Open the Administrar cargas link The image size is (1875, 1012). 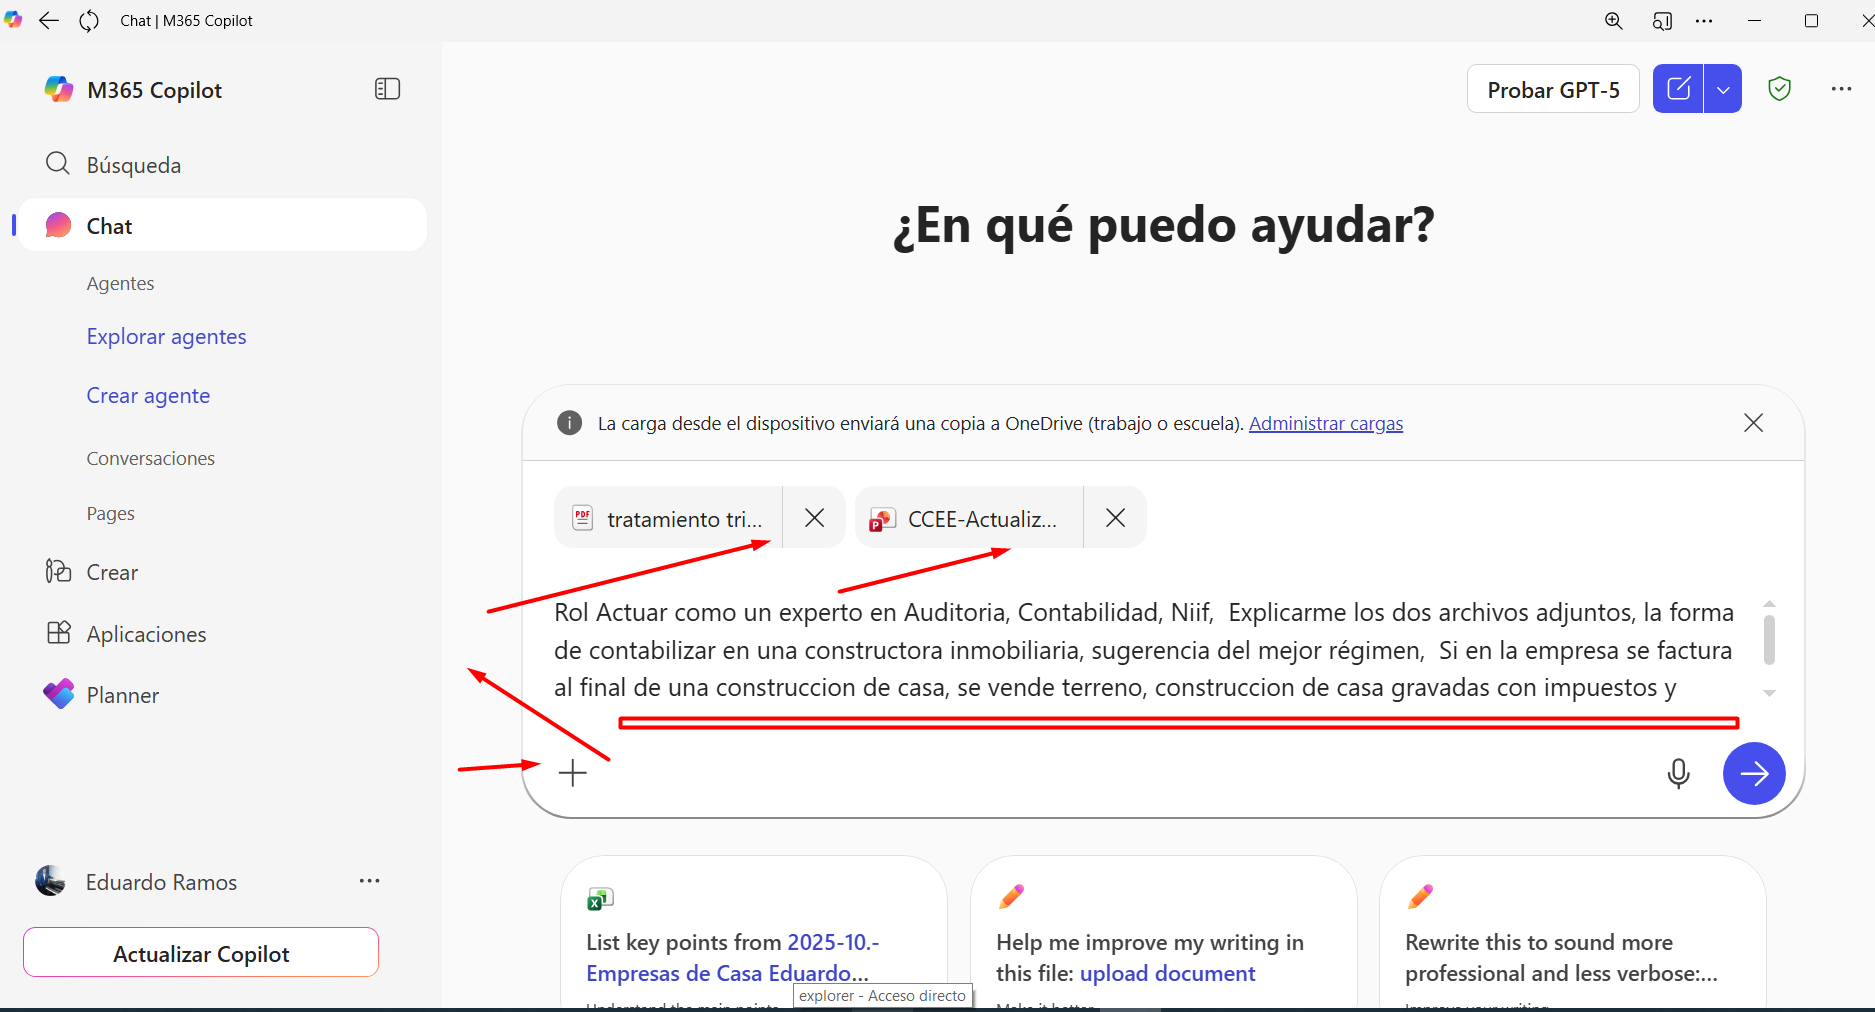click(1325, 424)
